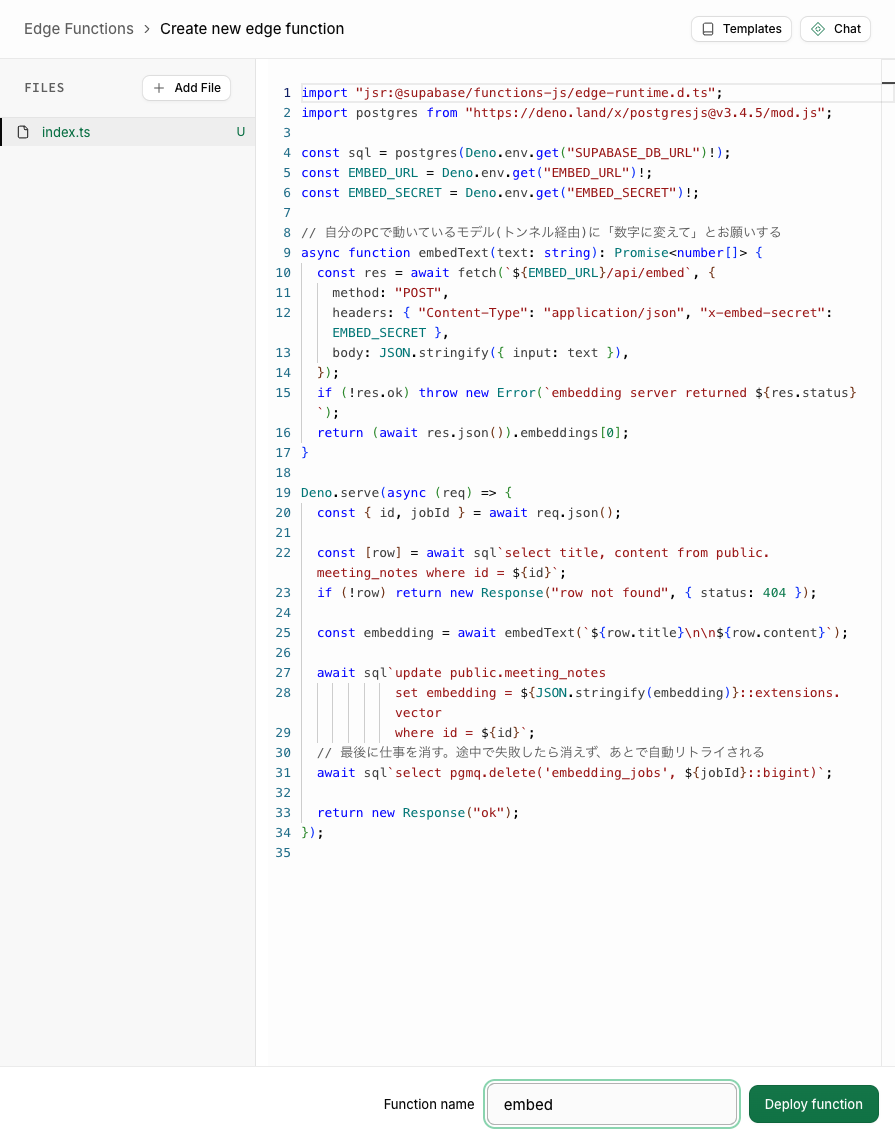This screenshot has width=895, height=1141.
Task: Open the Templates button
Action: (741, 29)
